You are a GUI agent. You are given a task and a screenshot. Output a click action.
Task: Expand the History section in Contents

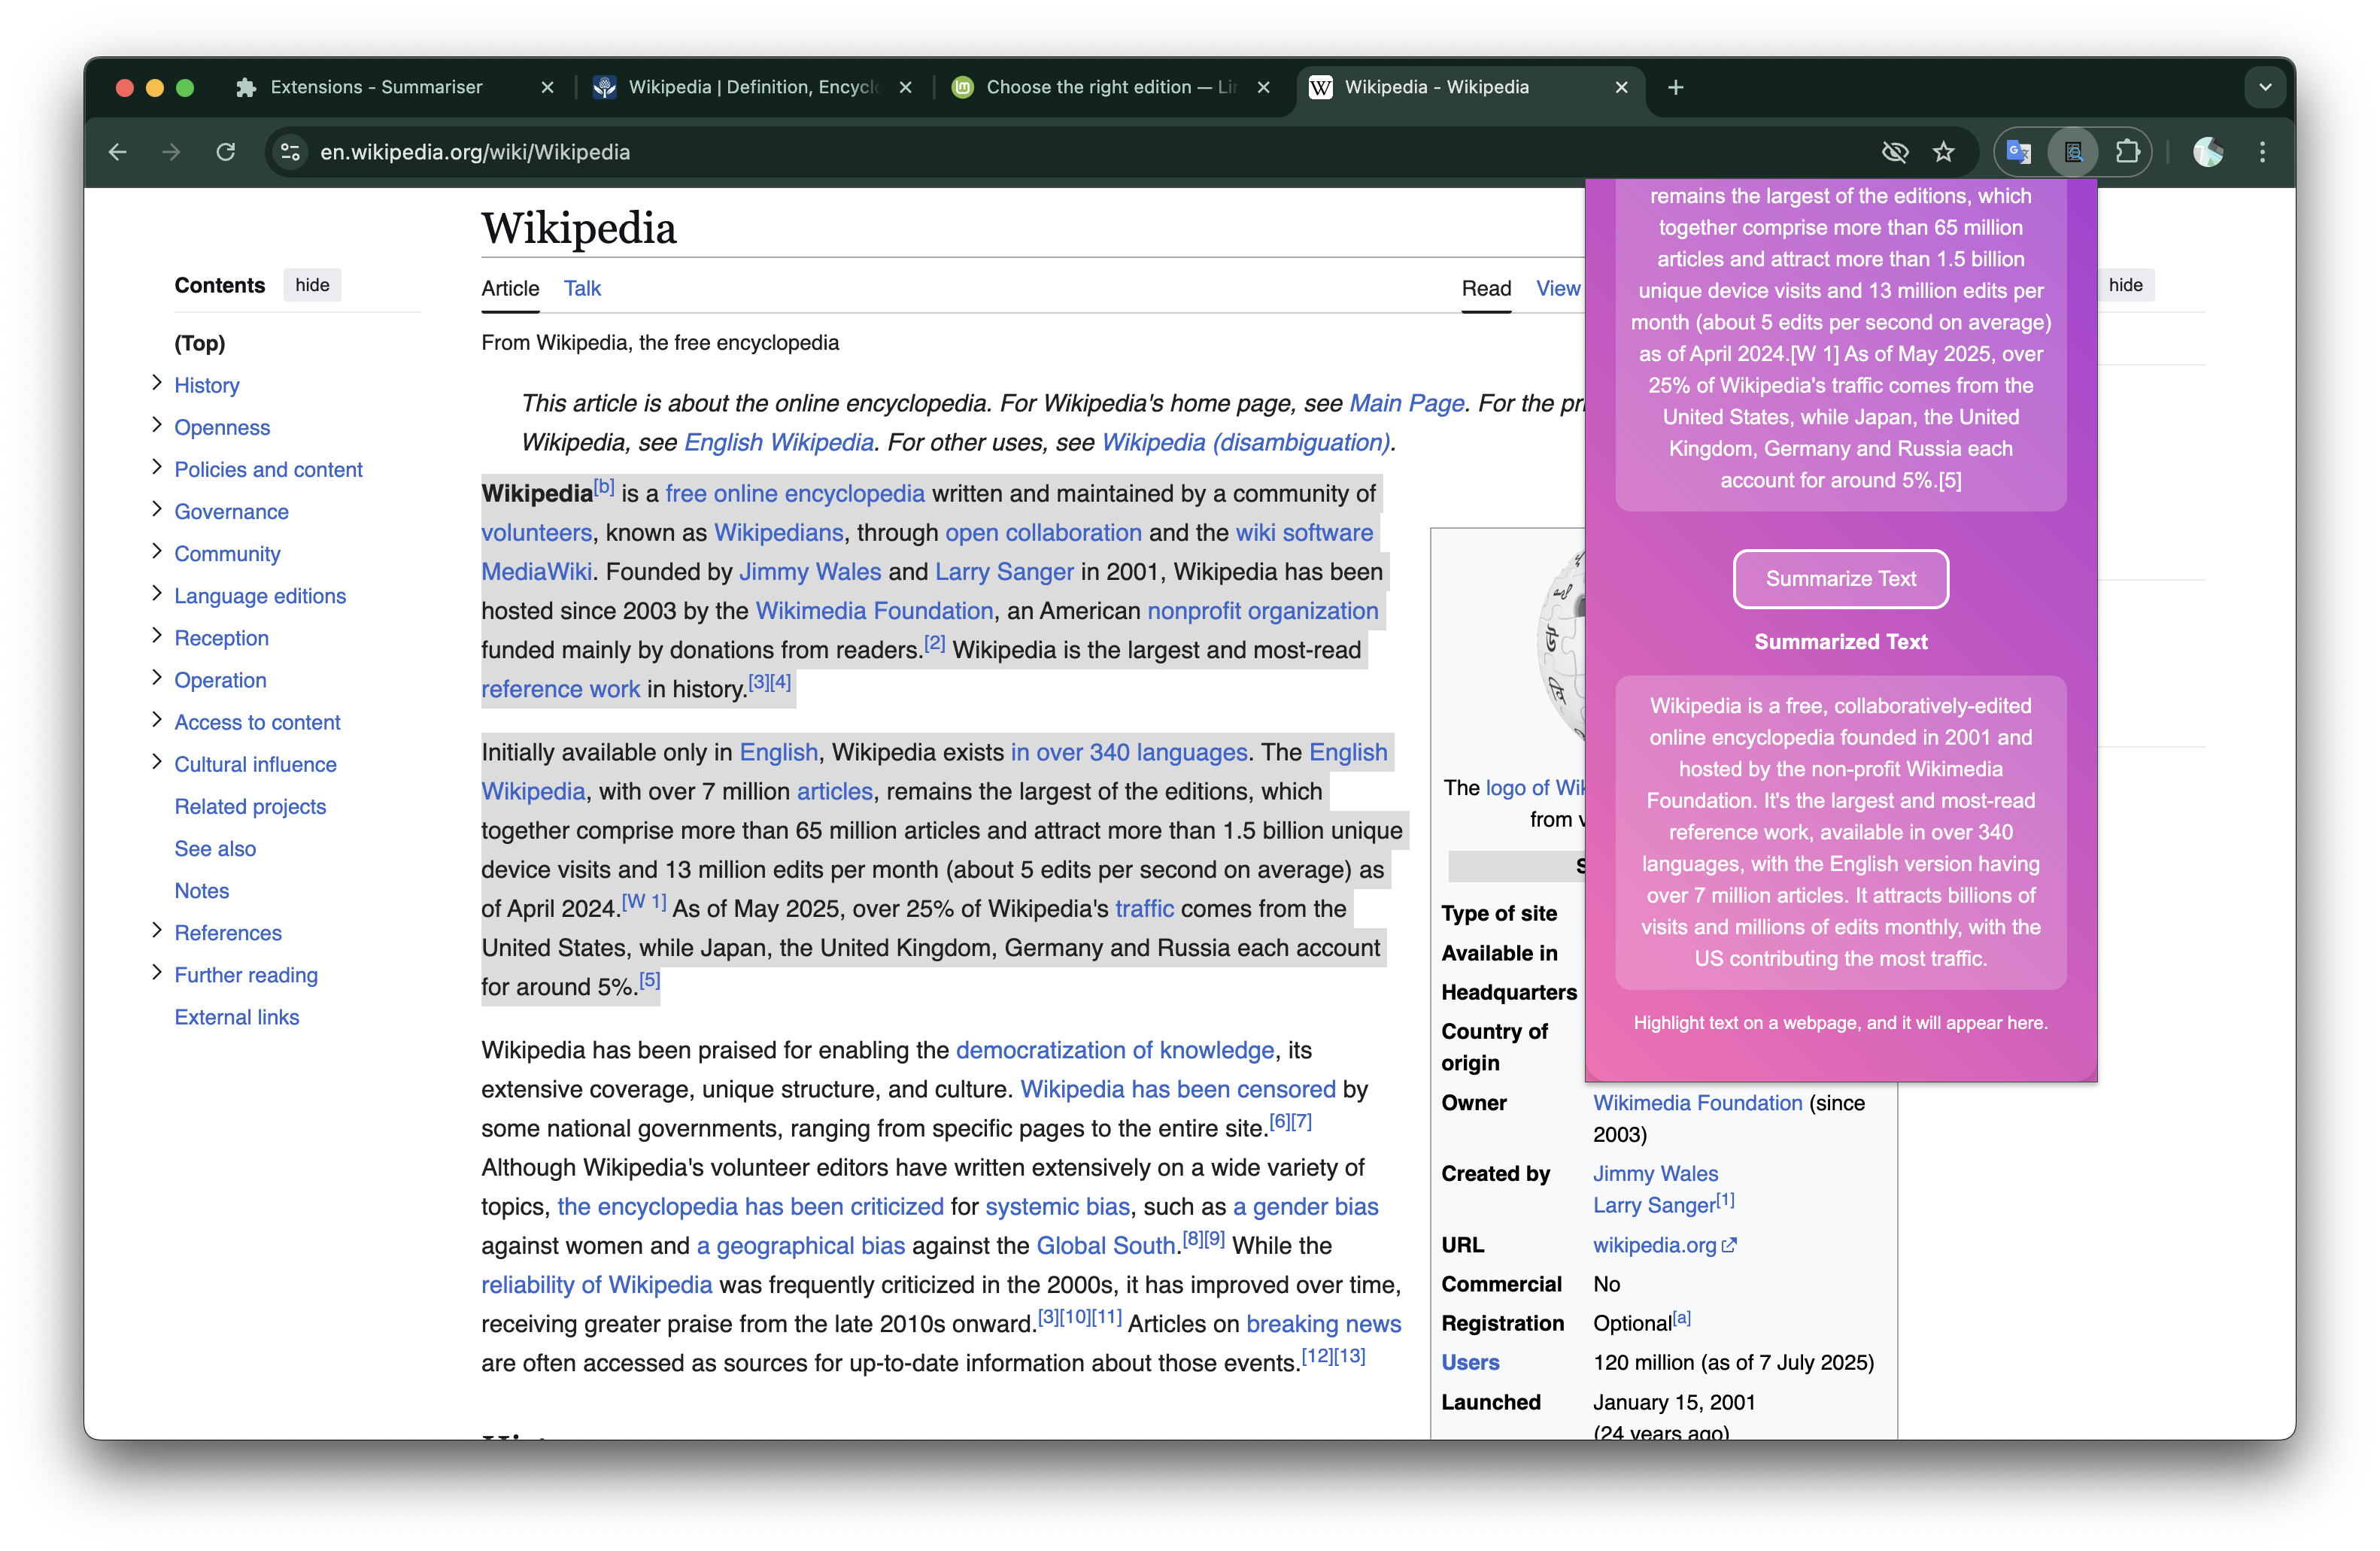pyautogui.click(x=157, y=383)
